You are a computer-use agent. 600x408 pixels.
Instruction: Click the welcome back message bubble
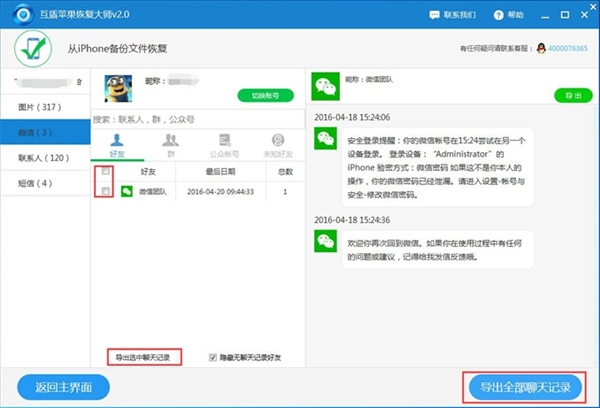[437, 250]
